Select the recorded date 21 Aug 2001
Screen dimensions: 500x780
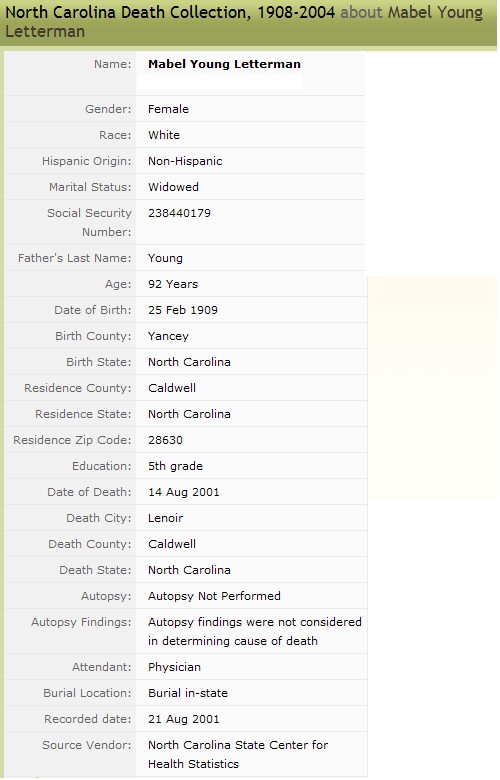pyautogui.click(x=184, y=719)
